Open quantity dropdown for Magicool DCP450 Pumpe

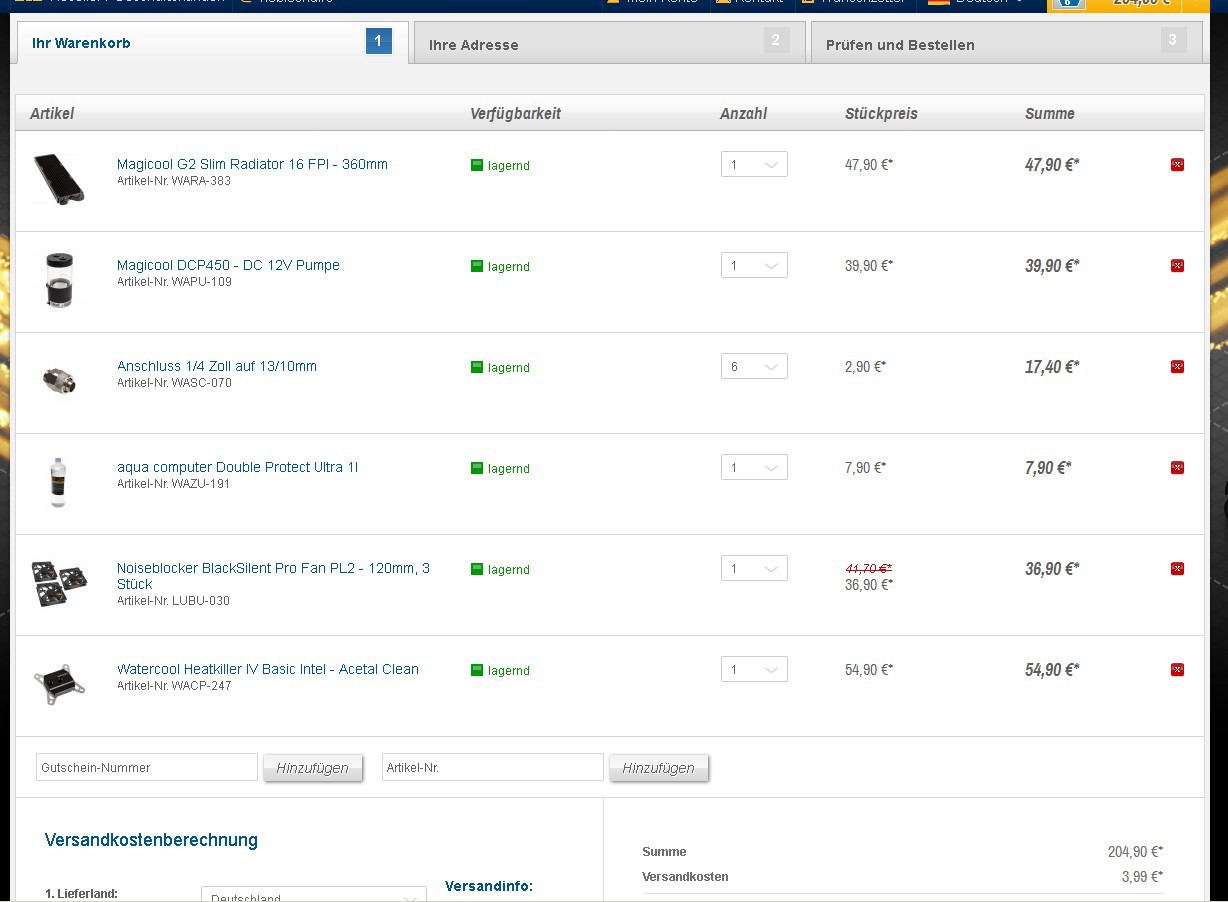754,266
